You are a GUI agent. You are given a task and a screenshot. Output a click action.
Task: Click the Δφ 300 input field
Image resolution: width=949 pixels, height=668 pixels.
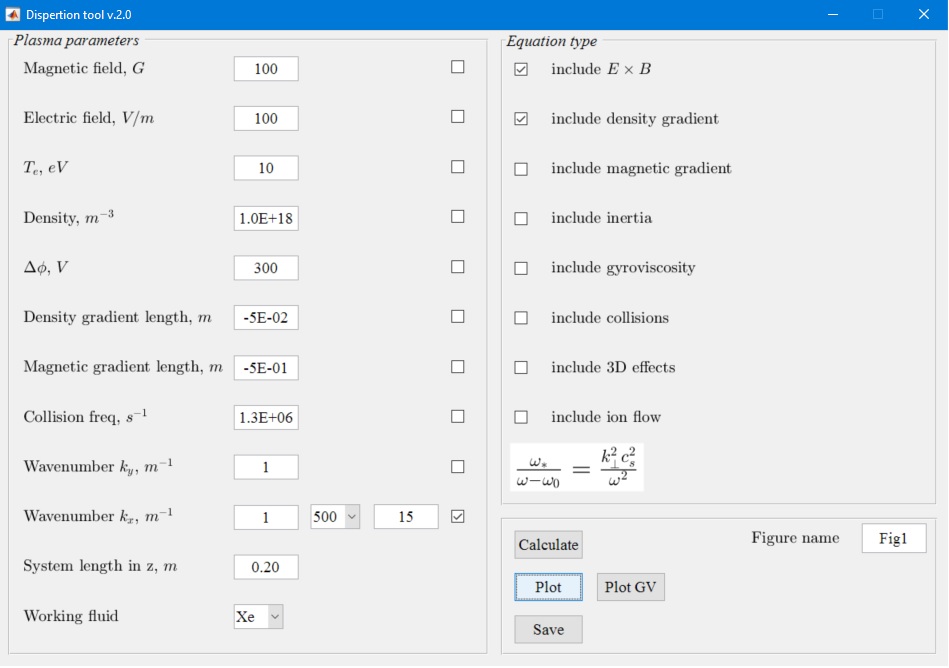pyautogui.click(x=266, y=268)
